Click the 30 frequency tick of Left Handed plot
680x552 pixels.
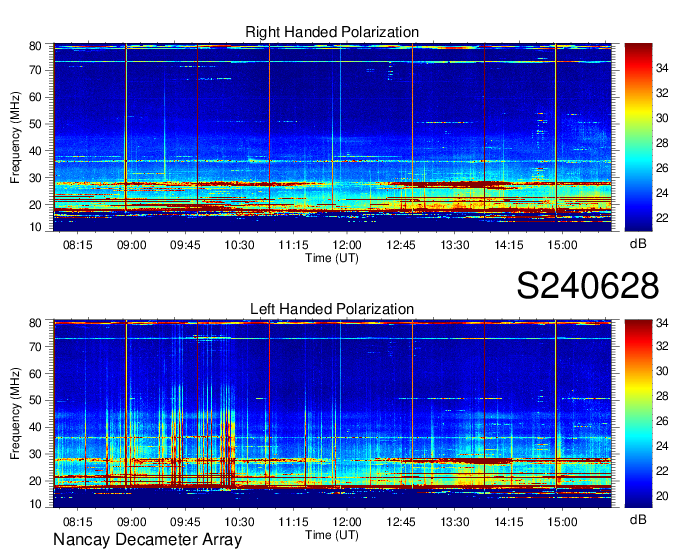(35, 454)
